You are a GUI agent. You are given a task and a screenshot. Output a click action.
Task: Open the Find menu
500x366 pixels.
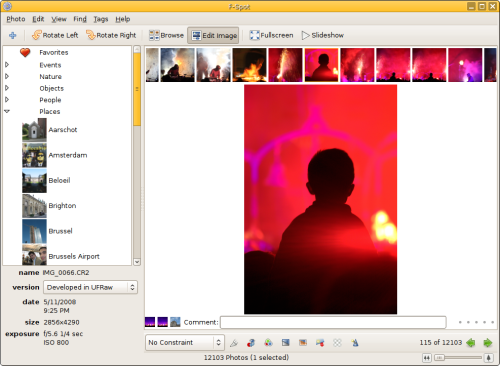[x=80, y=19]
